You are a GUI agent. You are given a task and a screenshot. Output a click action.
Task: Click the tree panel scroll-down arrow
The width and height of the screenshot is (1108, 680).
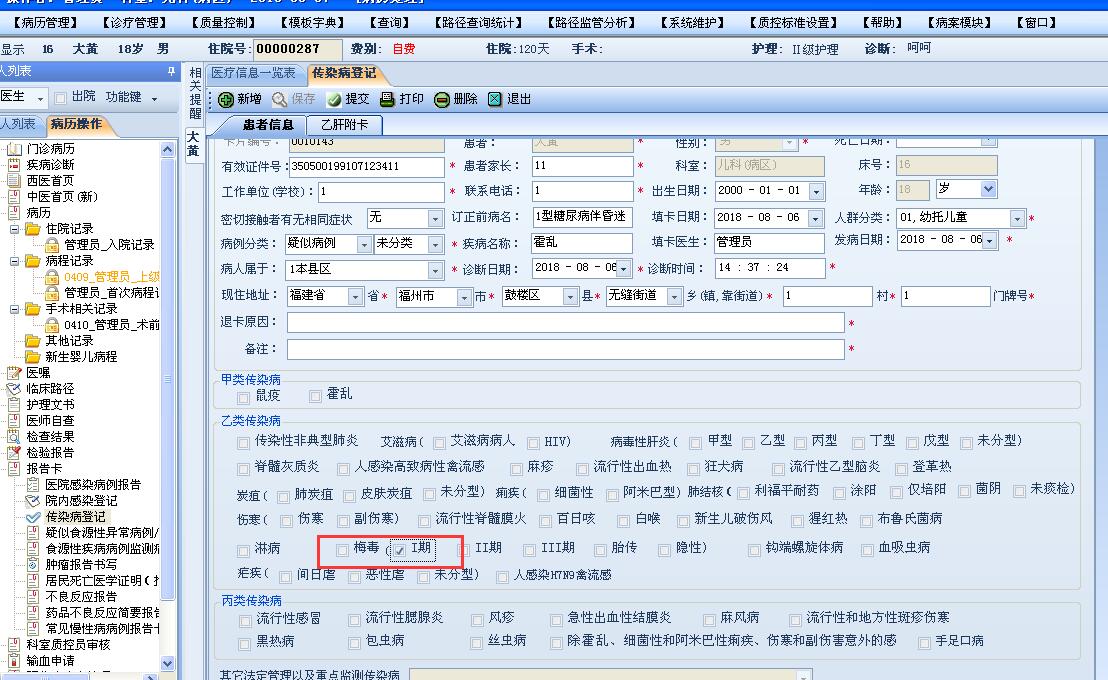click(x=167, y=663)
